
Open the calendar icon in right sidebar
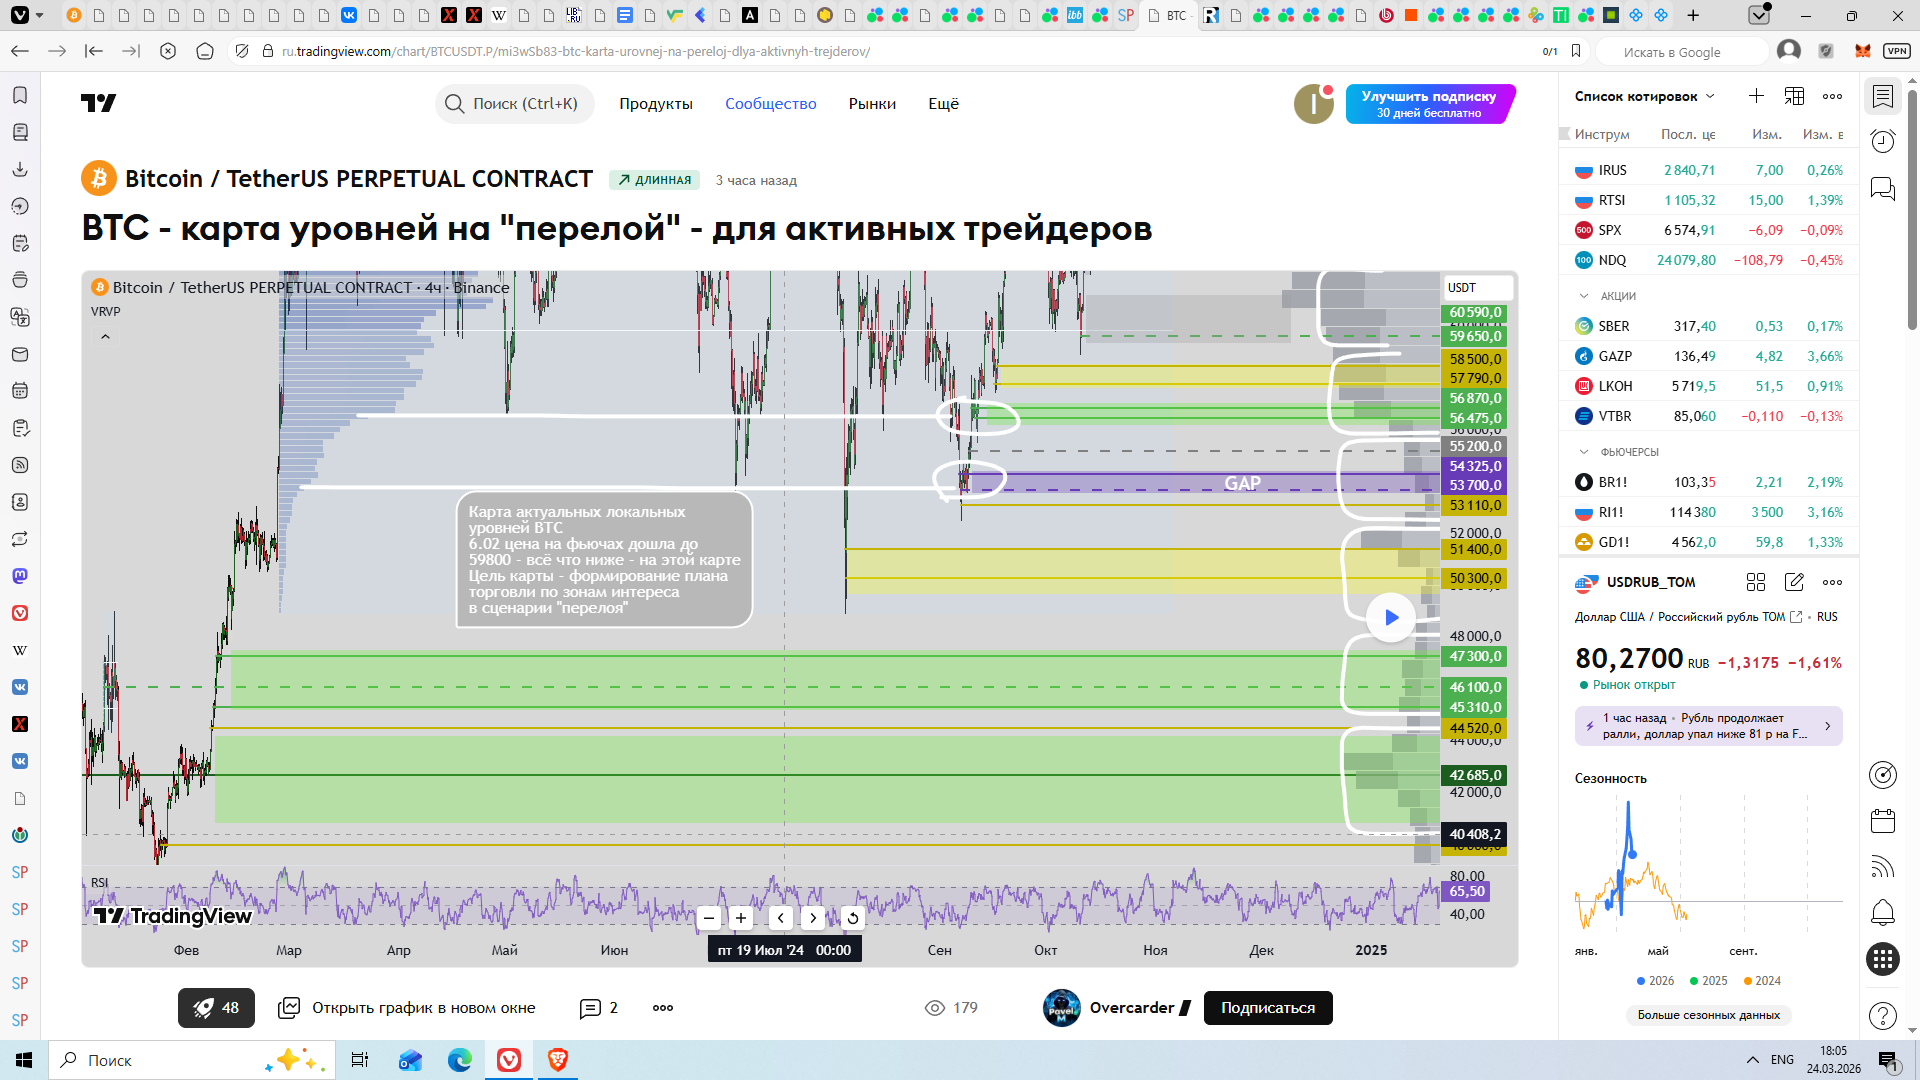click(x=1883, y=821)
